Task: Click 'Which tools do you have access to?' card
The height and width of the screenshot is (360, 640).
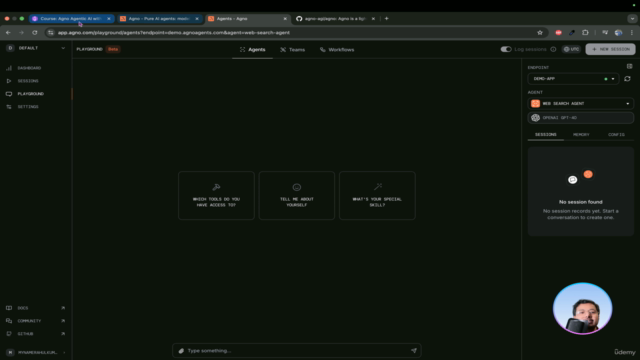Action: click(216, 196)
